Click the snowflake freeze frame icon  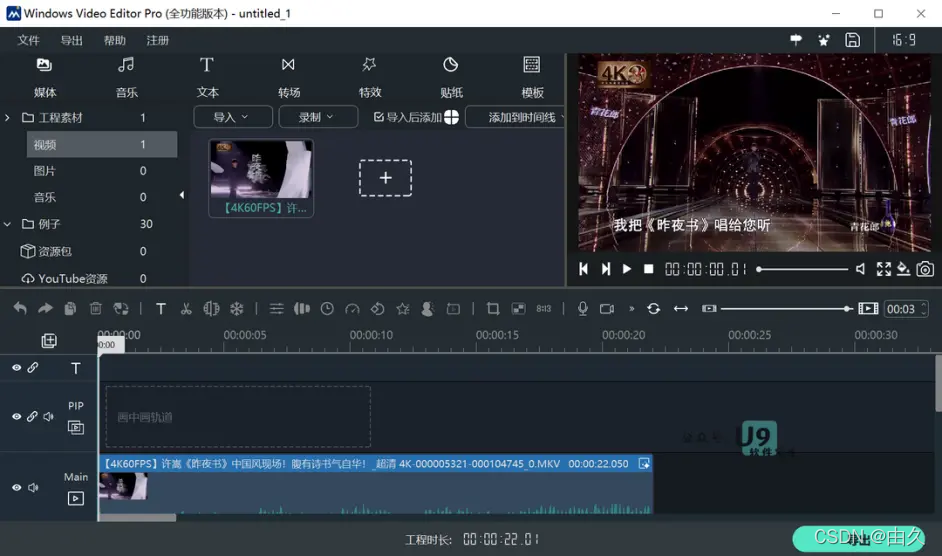coord(237,308)
